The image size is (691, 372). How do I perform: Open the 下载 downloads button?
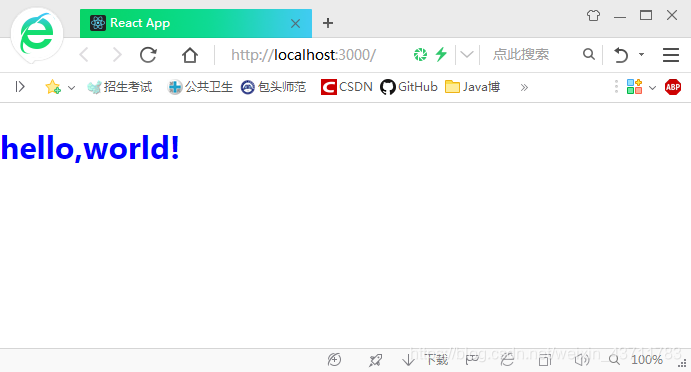(425, 360)
